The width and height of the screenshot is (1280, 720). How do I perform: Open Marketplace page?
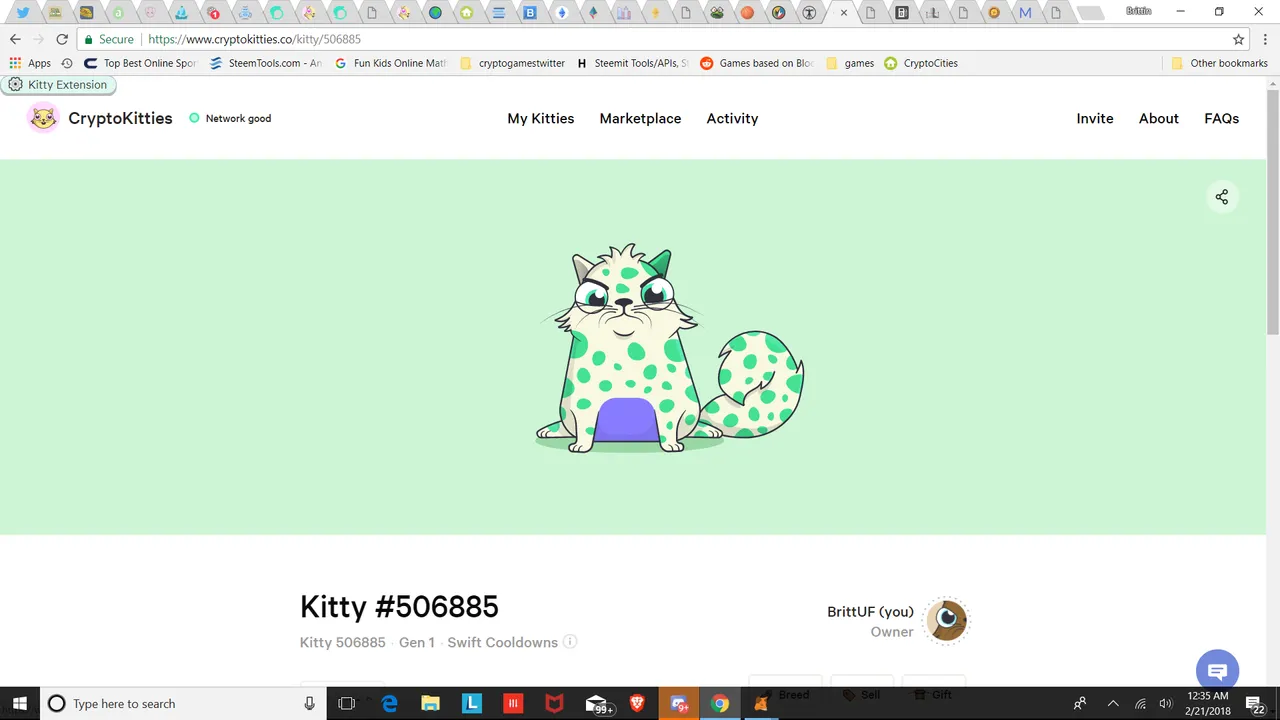(640, 118)
